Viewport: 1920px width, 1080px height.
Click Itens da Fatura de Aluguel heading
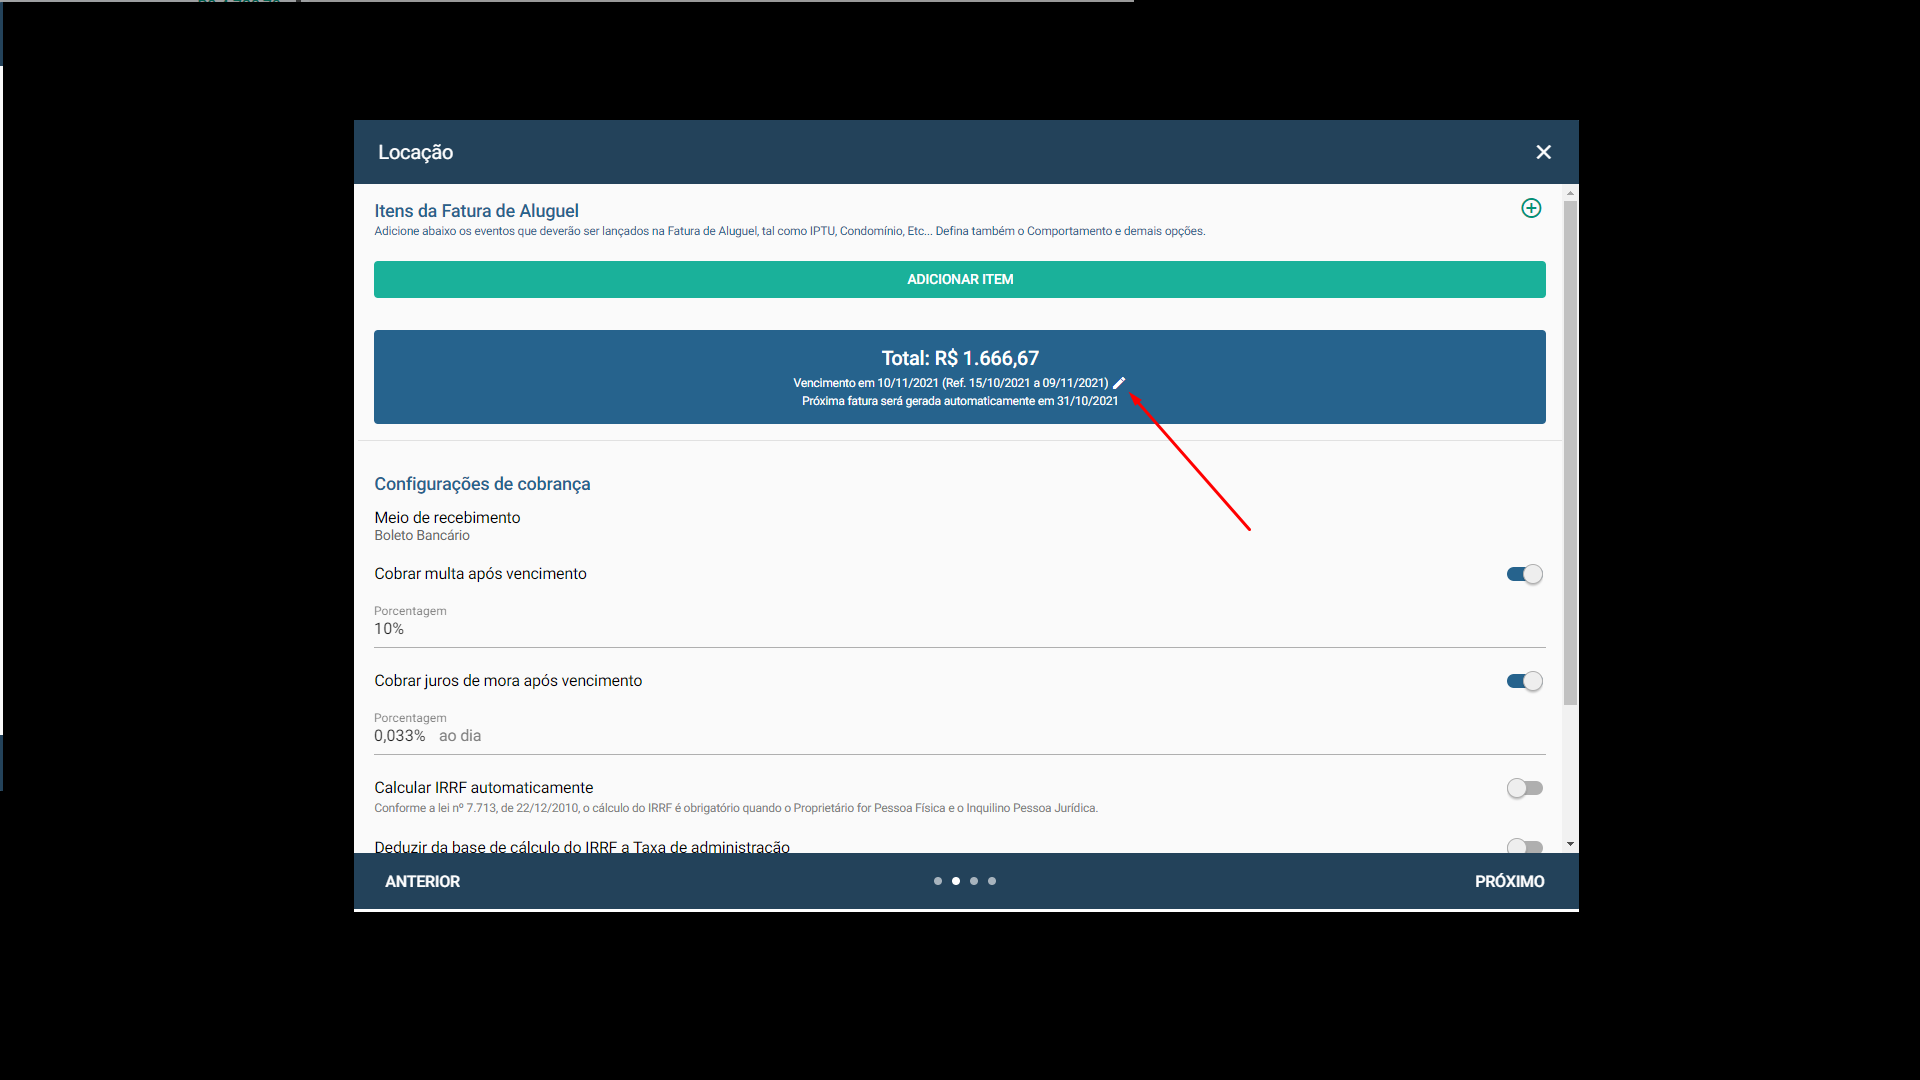tap(476, 211)
